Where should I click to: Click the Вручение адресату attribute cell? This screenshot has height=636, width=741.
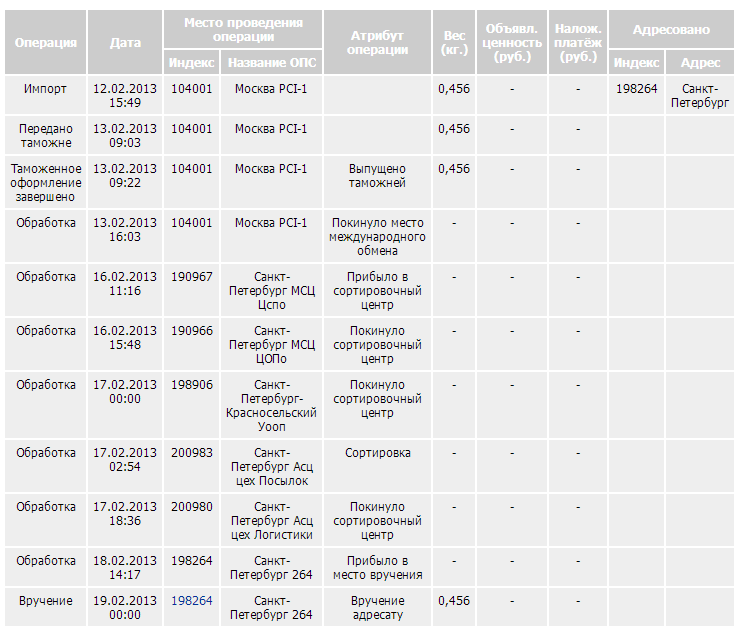point(377,608)
